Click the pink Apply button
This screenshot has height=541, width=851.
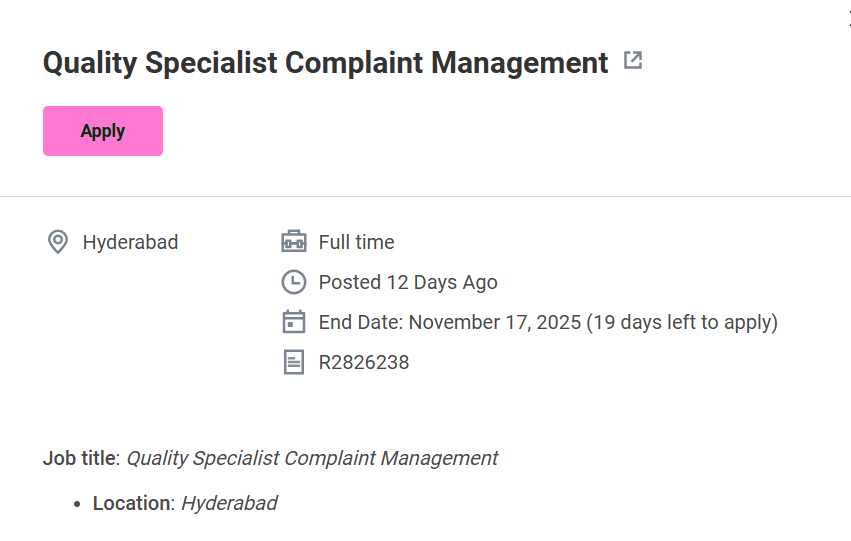click(x=102, y=131)
